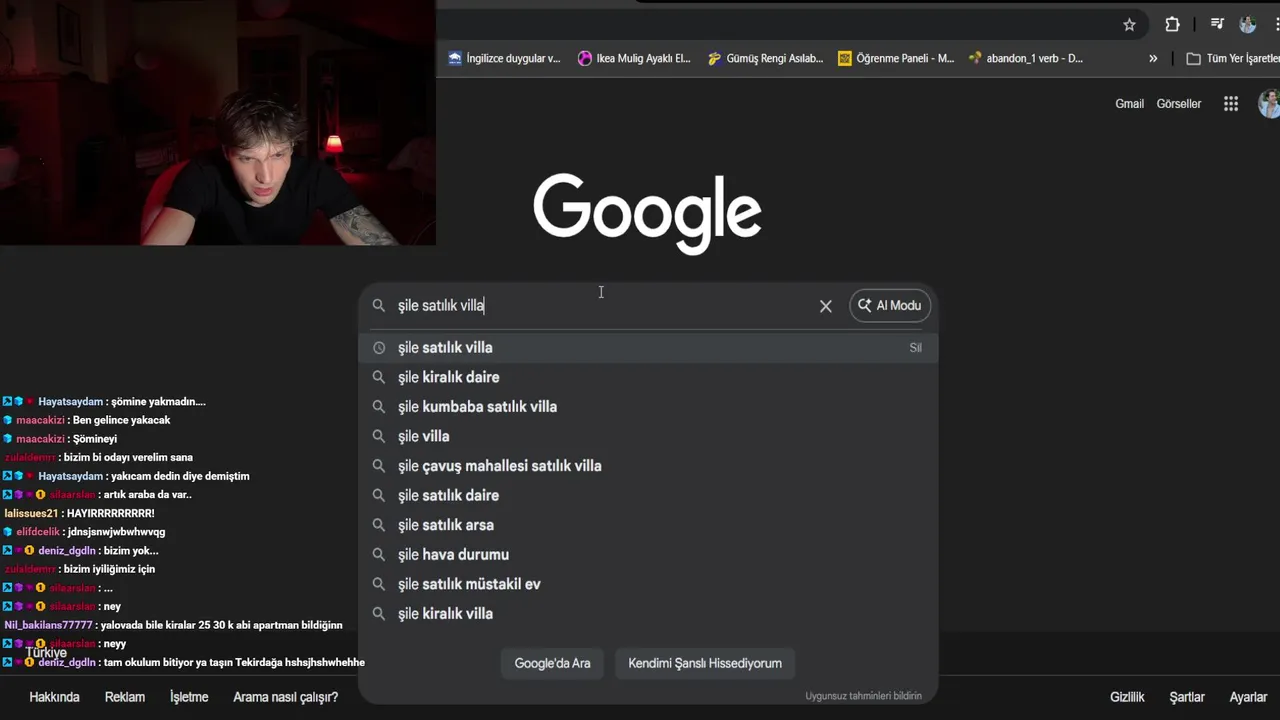
Task: Click chat message Ben gelince yakacak
Action: coord(121,420)
